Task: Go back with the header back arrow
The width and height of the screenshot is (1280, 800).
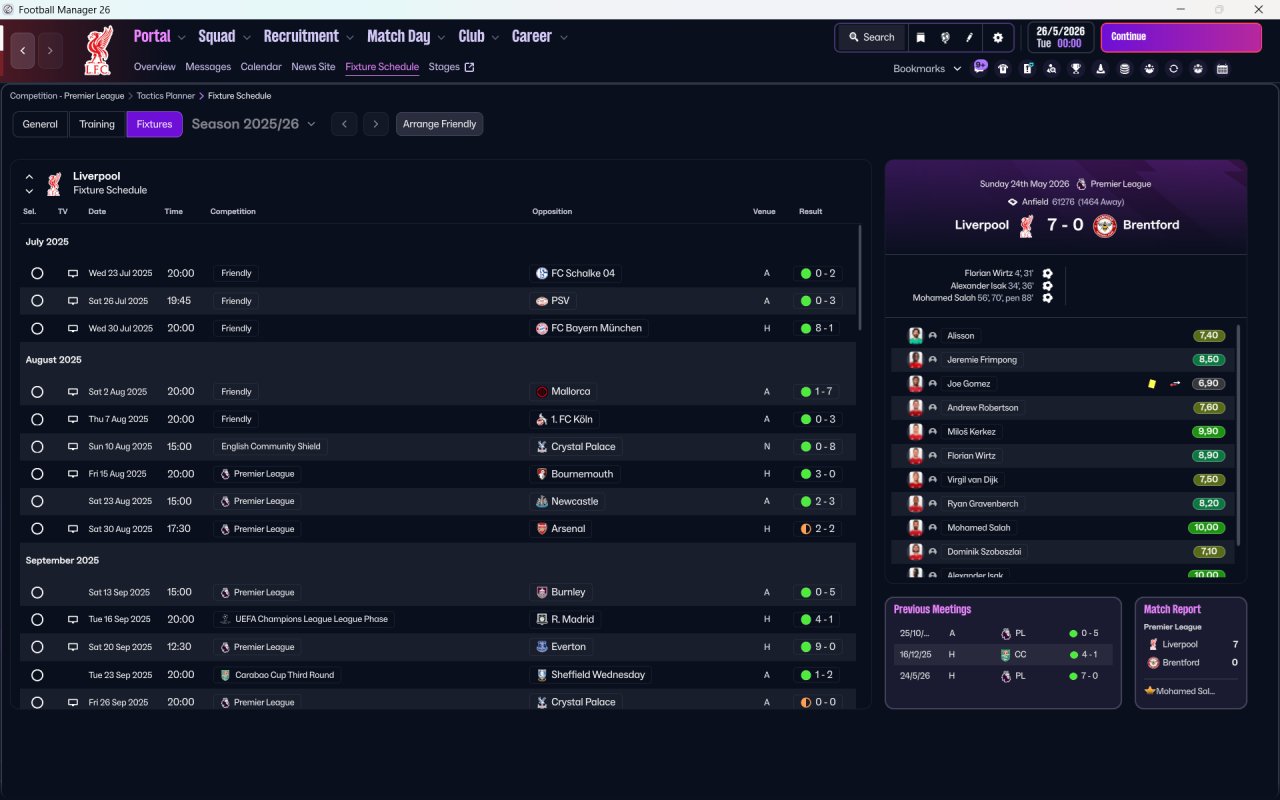Action: click(x=23, y=51)
